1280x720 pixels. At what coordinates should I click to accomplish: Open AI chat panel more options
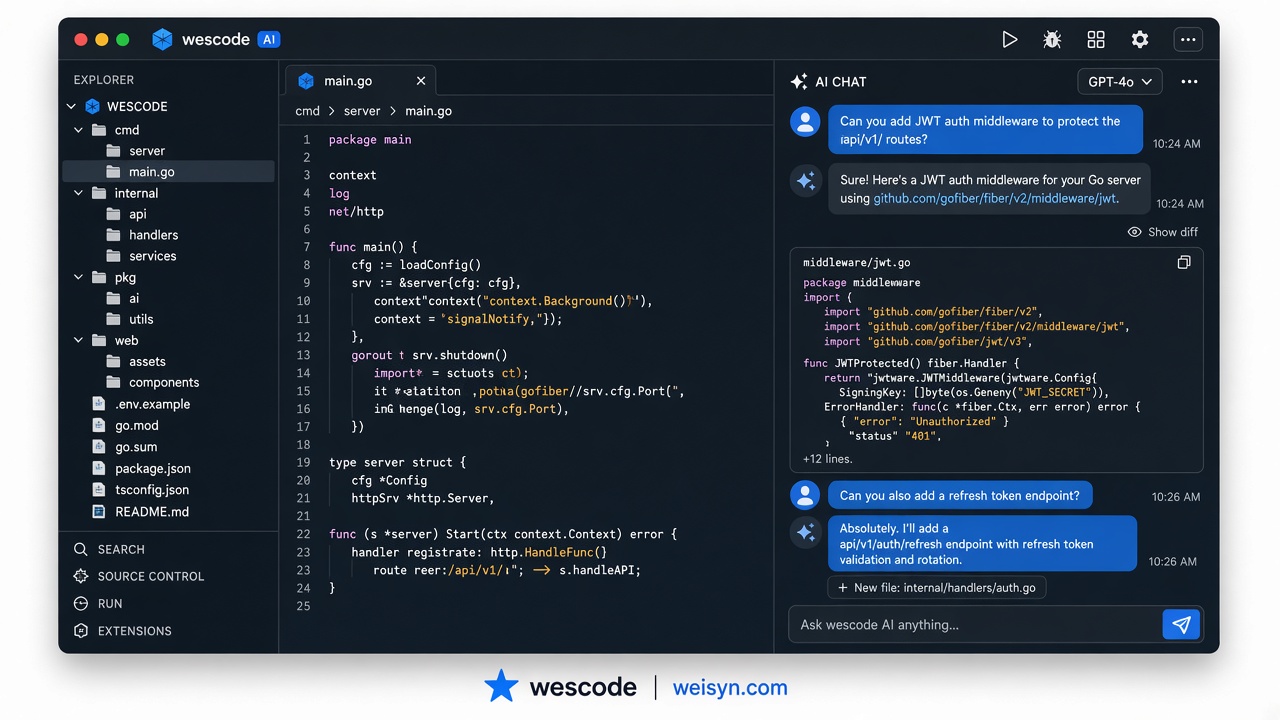[1189, 82]
